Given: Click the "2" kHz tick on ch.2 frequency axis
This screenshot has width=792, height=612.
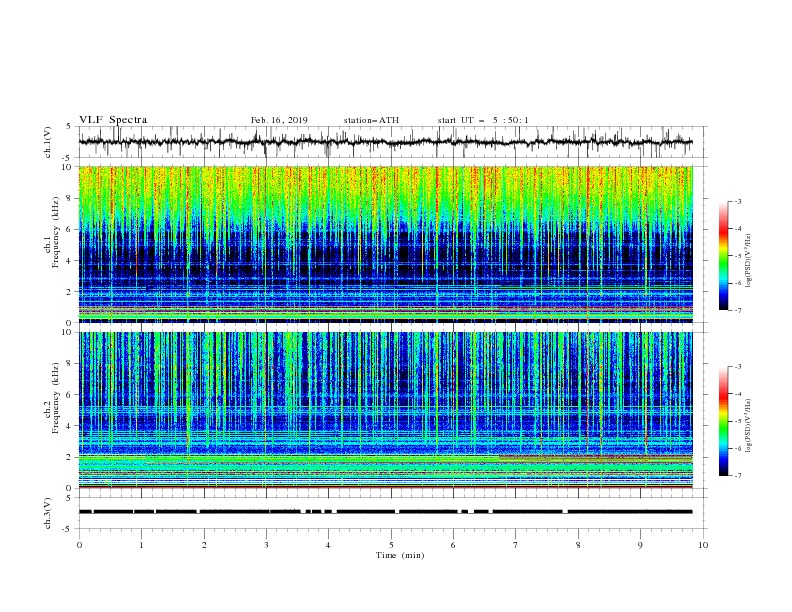Looking at the screenshot, I should tap(69, 457).
